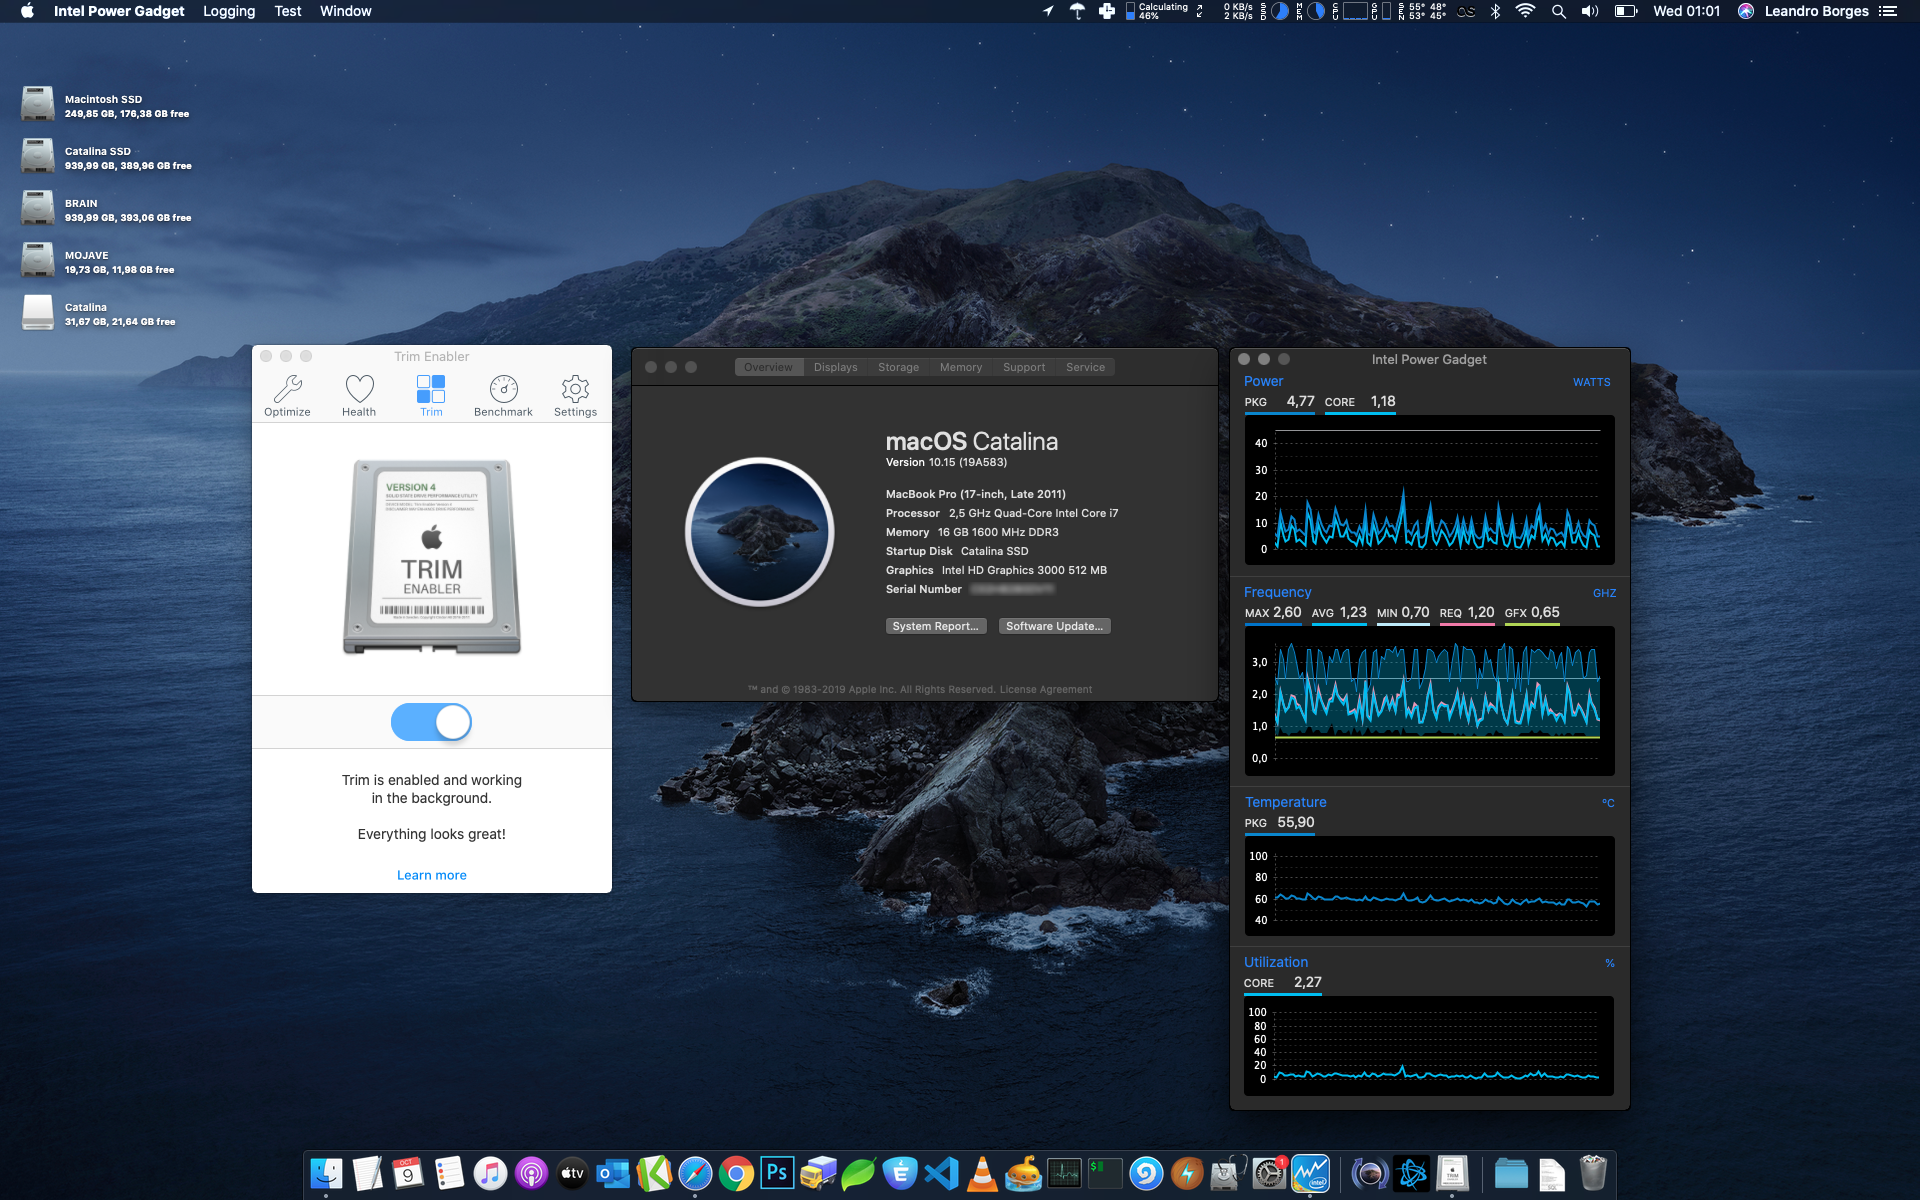
Task: Open Transmit truck icon in the Dock
Action: pyautogui.click(x=818, y=1173)
